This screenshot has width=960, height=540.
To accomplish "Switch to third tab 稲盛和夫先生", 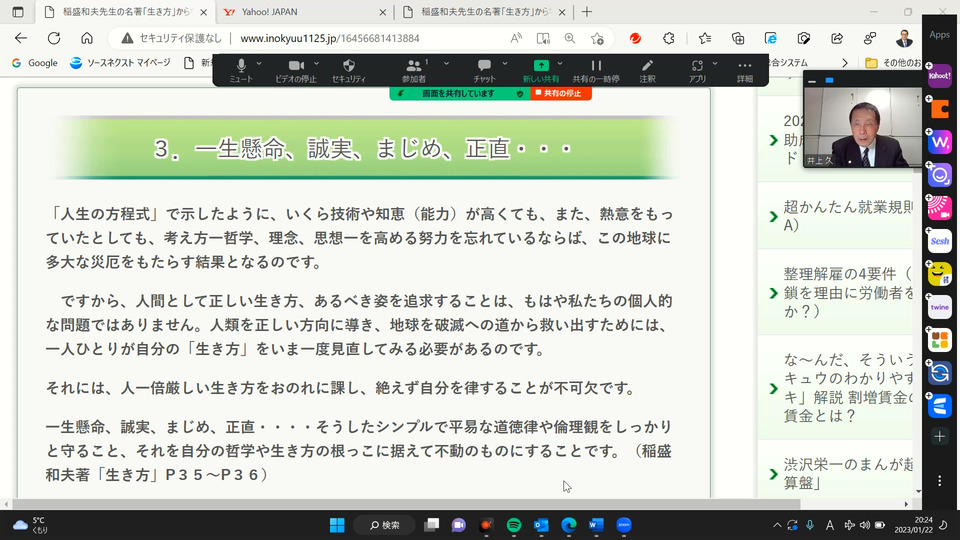I will [484, 12].
